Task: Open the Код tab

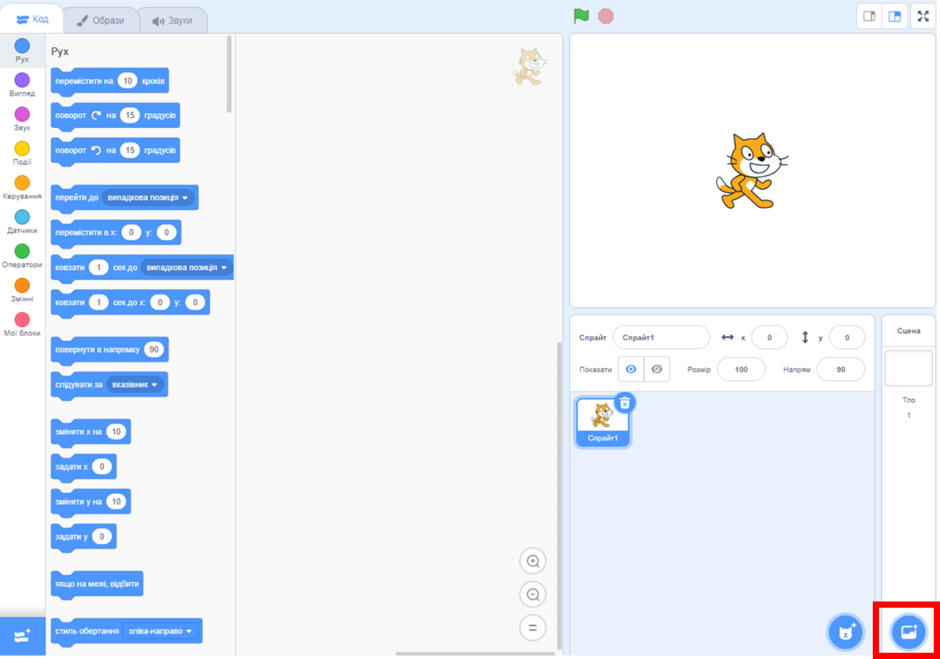Action: [32, 19]
